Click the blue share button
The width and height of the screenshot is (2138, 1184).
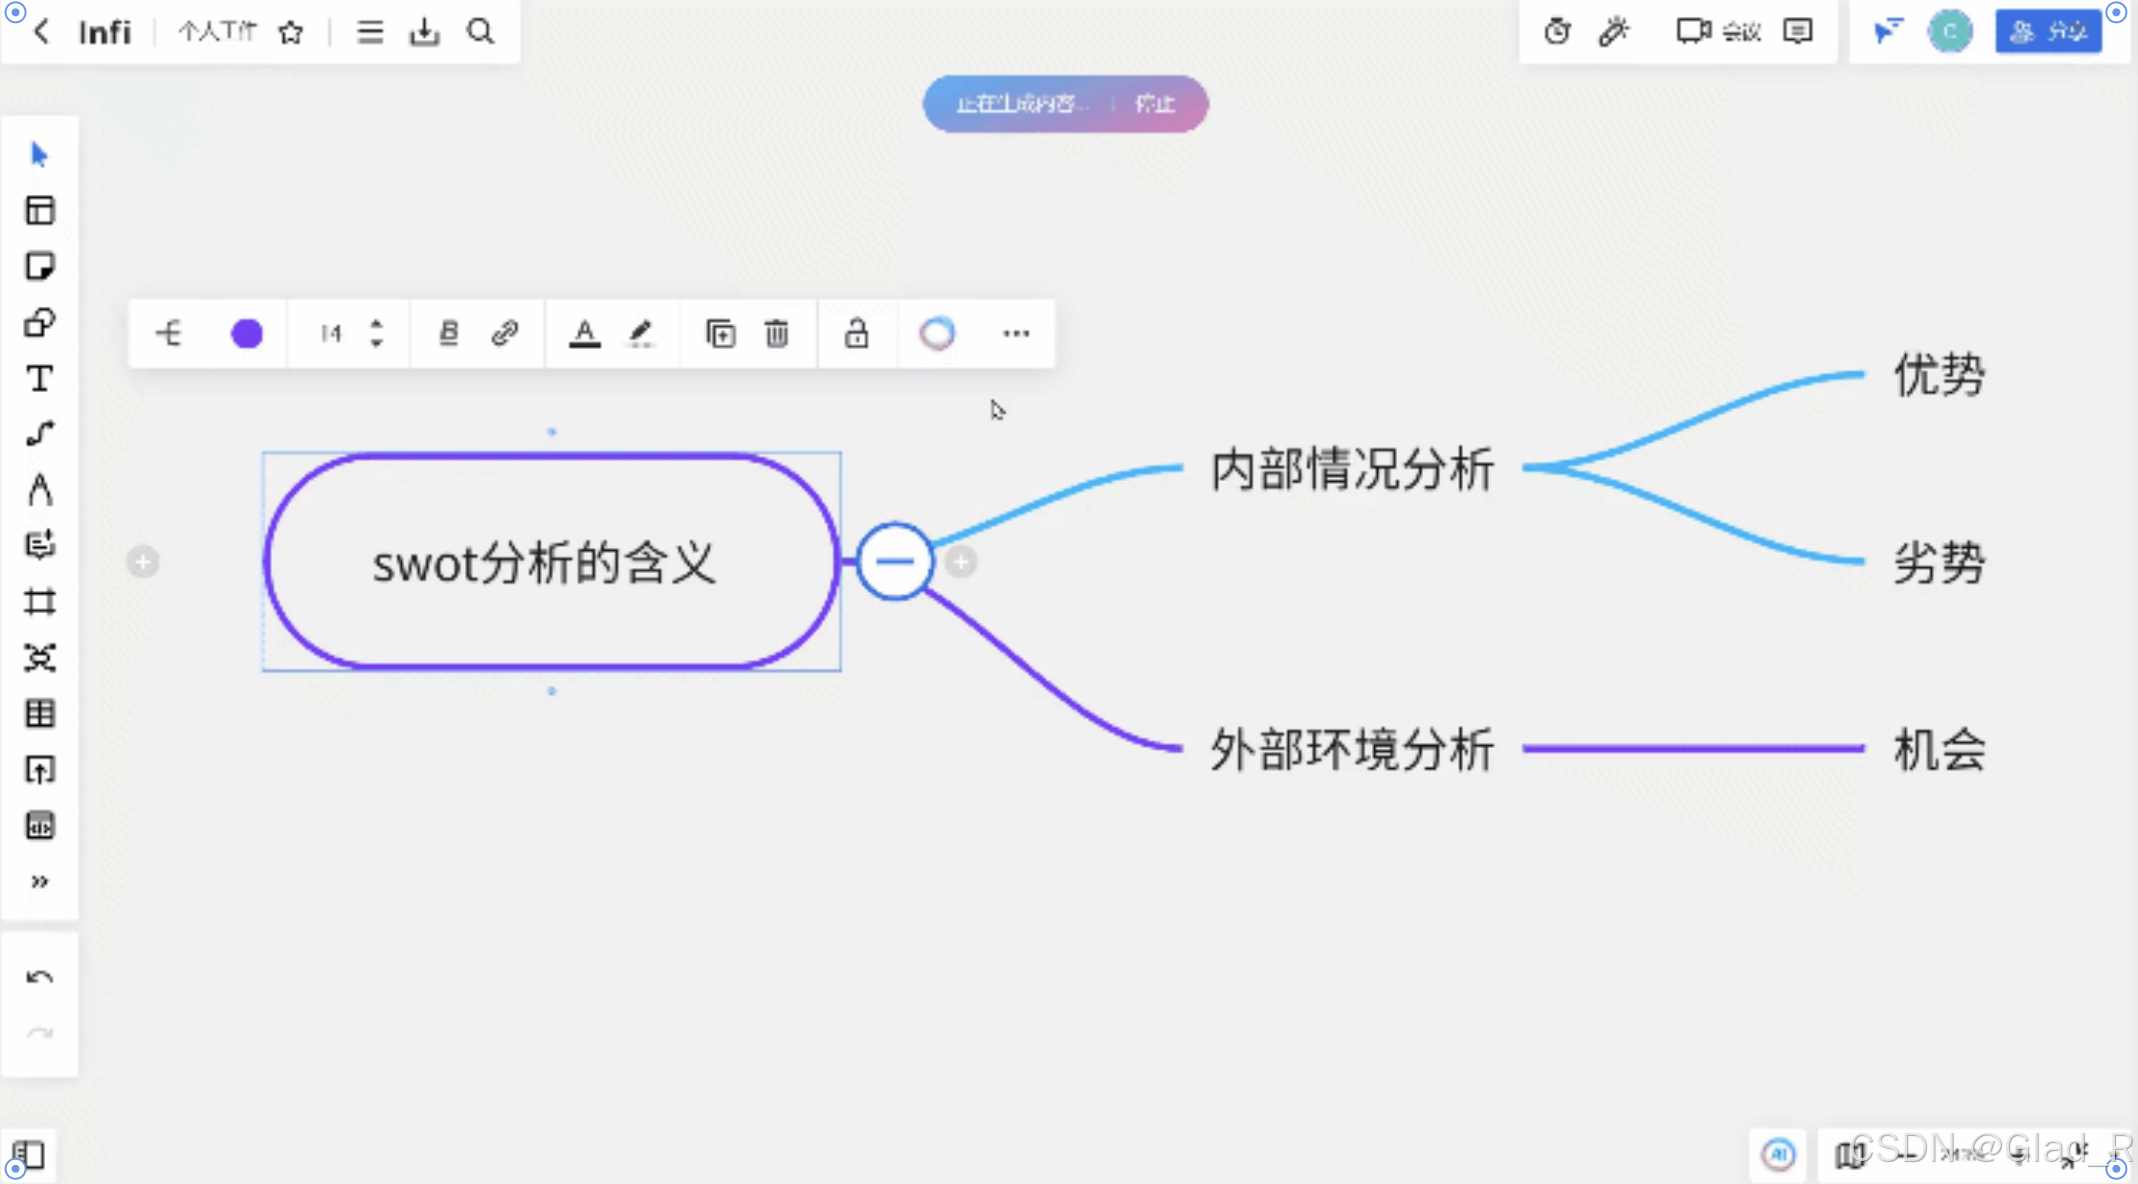coord(2048,32)
